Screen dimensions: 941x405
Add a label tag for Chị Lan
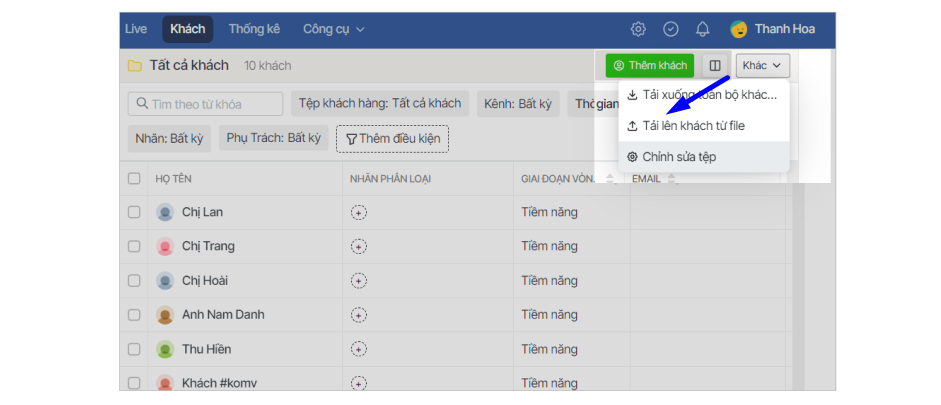click(359, 212)
